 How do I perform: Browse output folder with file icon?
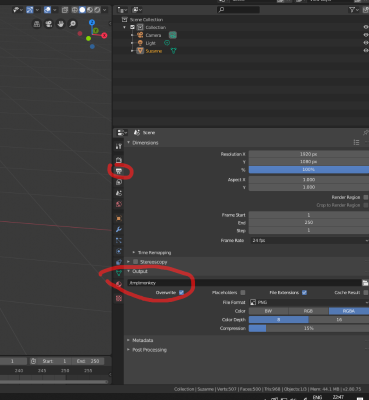365,283
